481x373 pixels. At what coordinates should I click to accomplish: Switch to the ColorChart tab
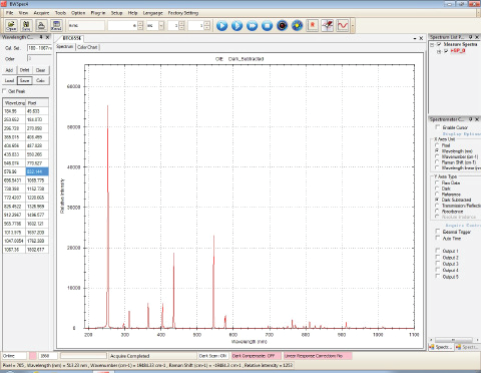pyautogui.click(x=87, y=47)
